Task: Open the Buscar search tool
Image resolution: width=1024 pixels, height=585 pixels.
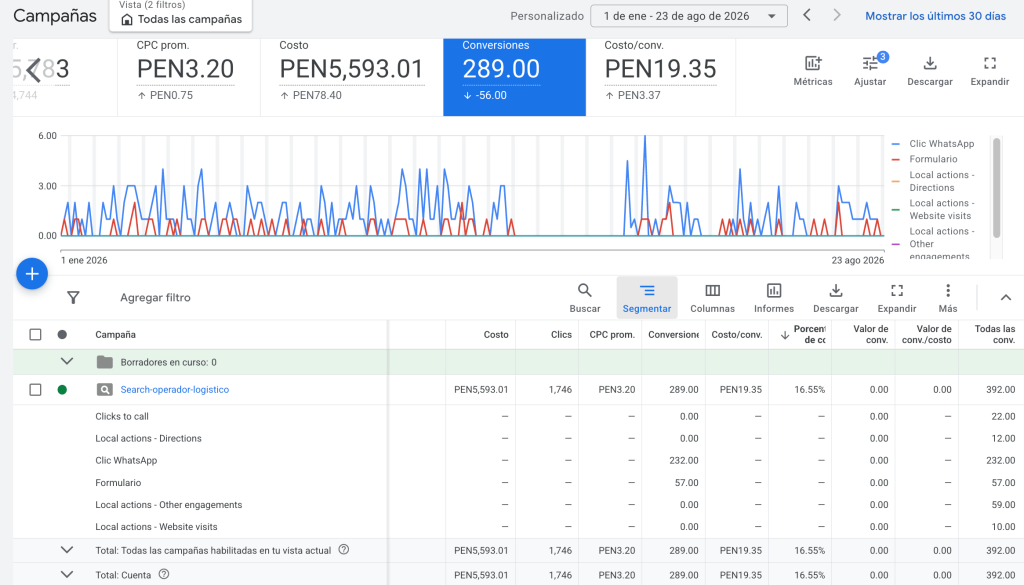Action: pos(584,298)
